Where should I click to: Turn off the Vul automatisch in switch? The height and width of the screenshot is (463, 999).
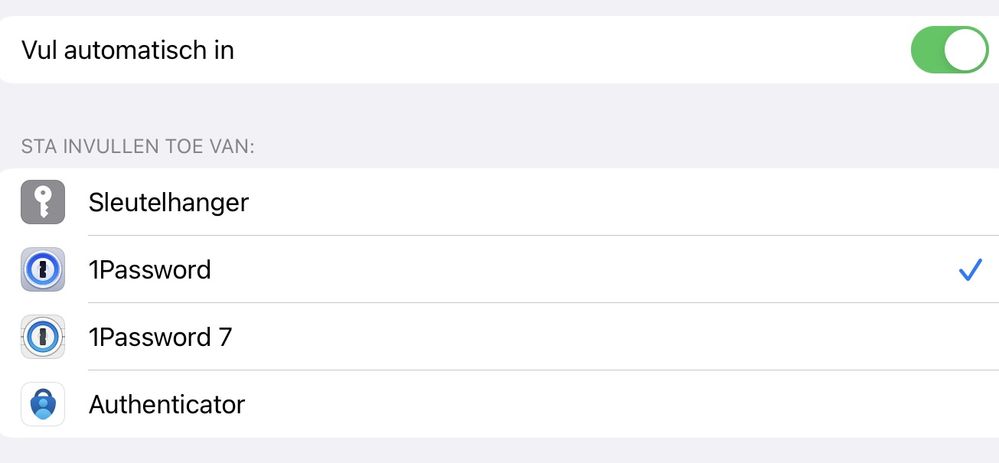[949, 50]
